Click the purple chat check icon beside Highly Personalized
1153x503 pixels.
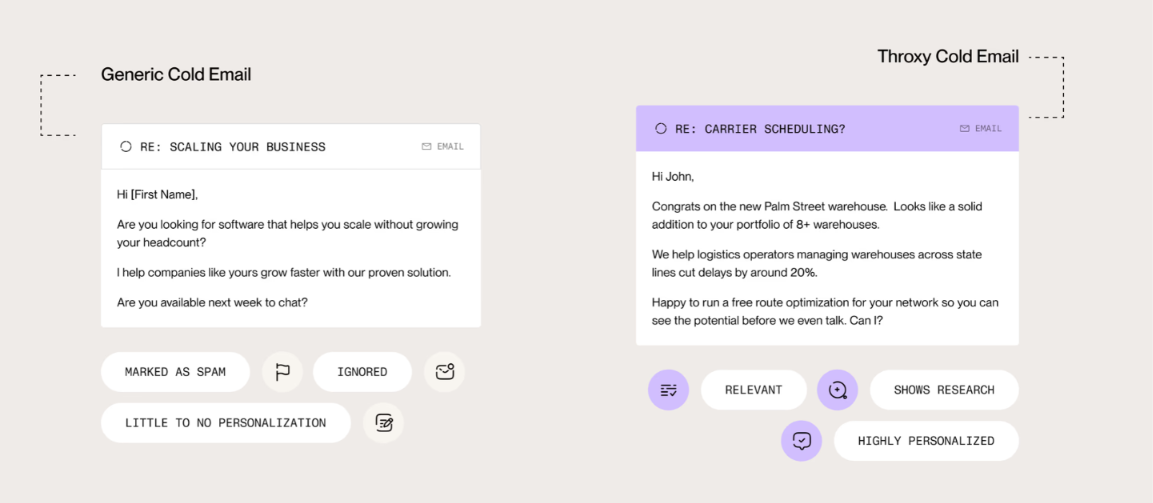click(x=802, y=441)
